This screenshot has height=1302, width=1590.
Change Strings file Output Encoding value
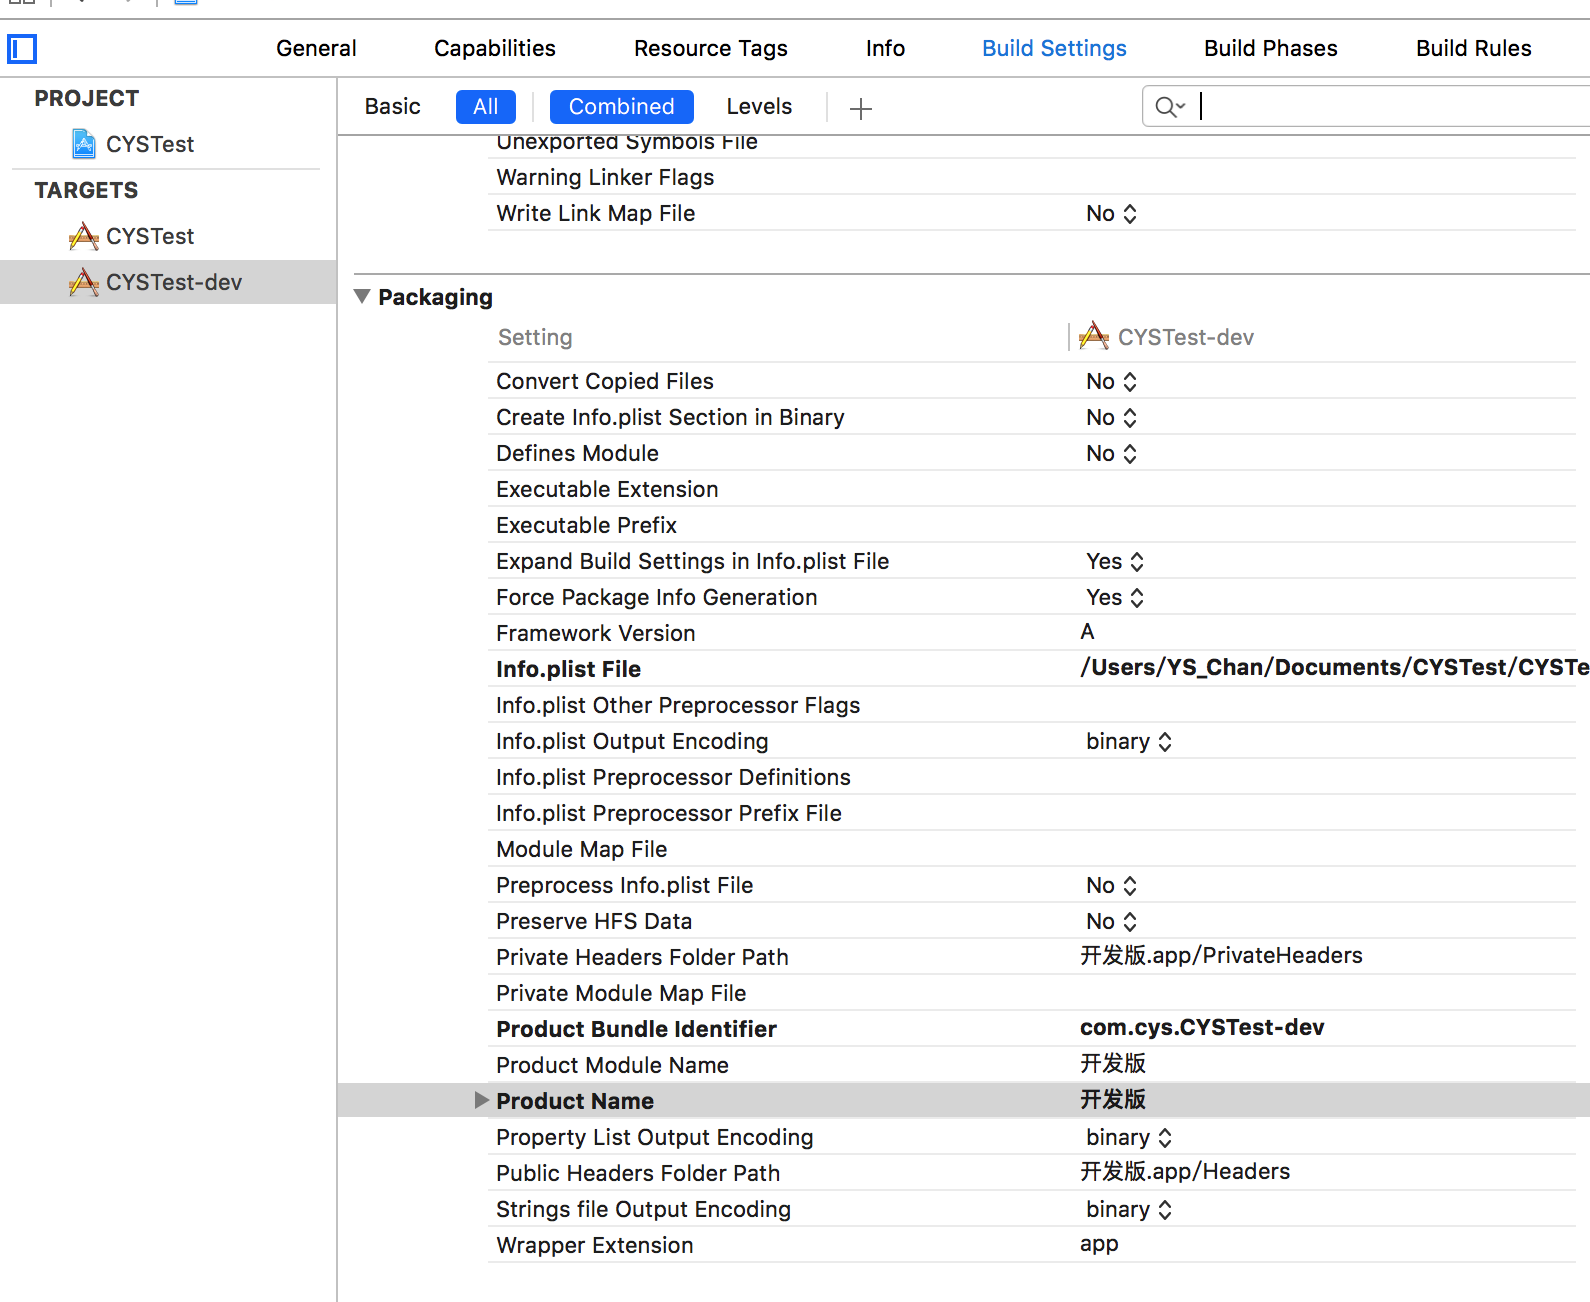pyautogui.click(x=1129, y=1209)
